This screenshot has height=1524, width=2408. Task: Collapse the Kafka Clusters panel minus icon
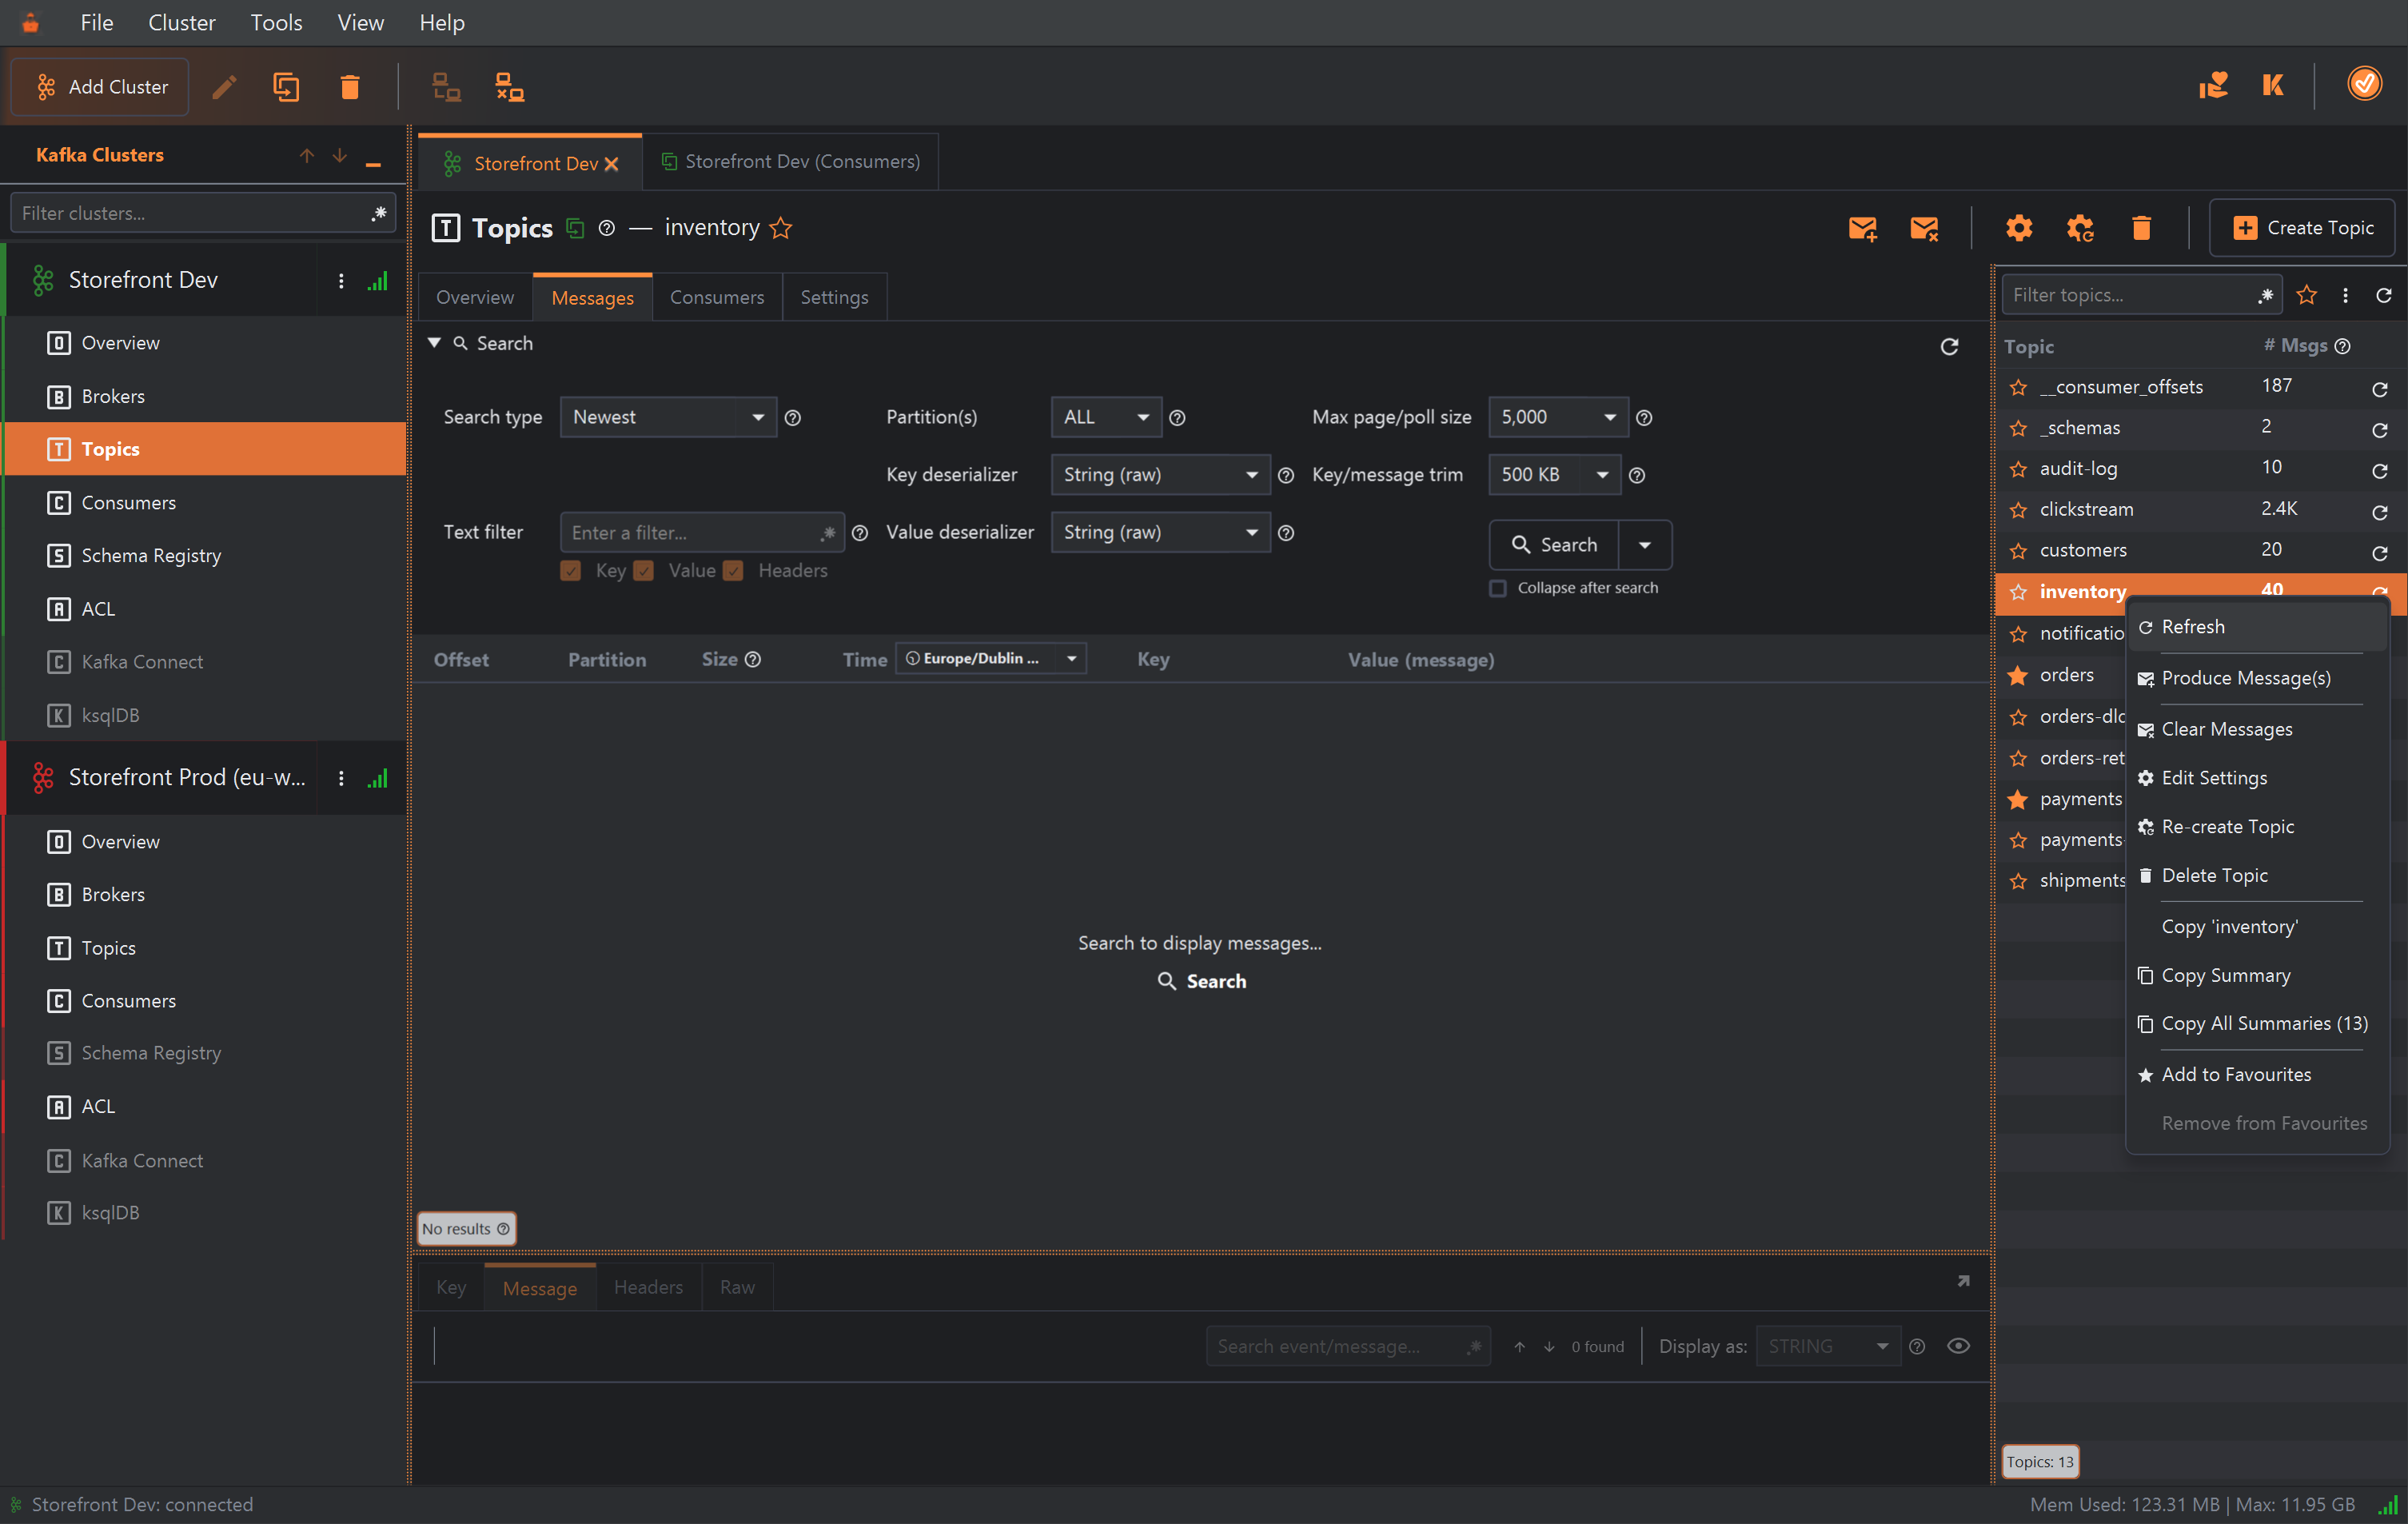373,163
